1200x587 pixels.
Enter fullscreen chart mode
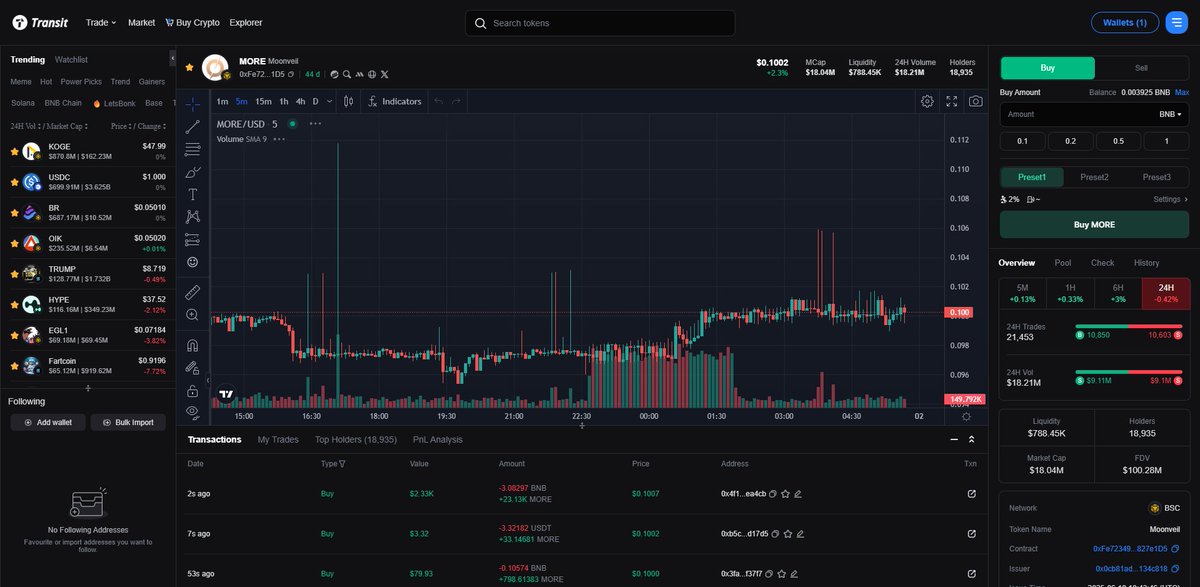click(951, 101)
